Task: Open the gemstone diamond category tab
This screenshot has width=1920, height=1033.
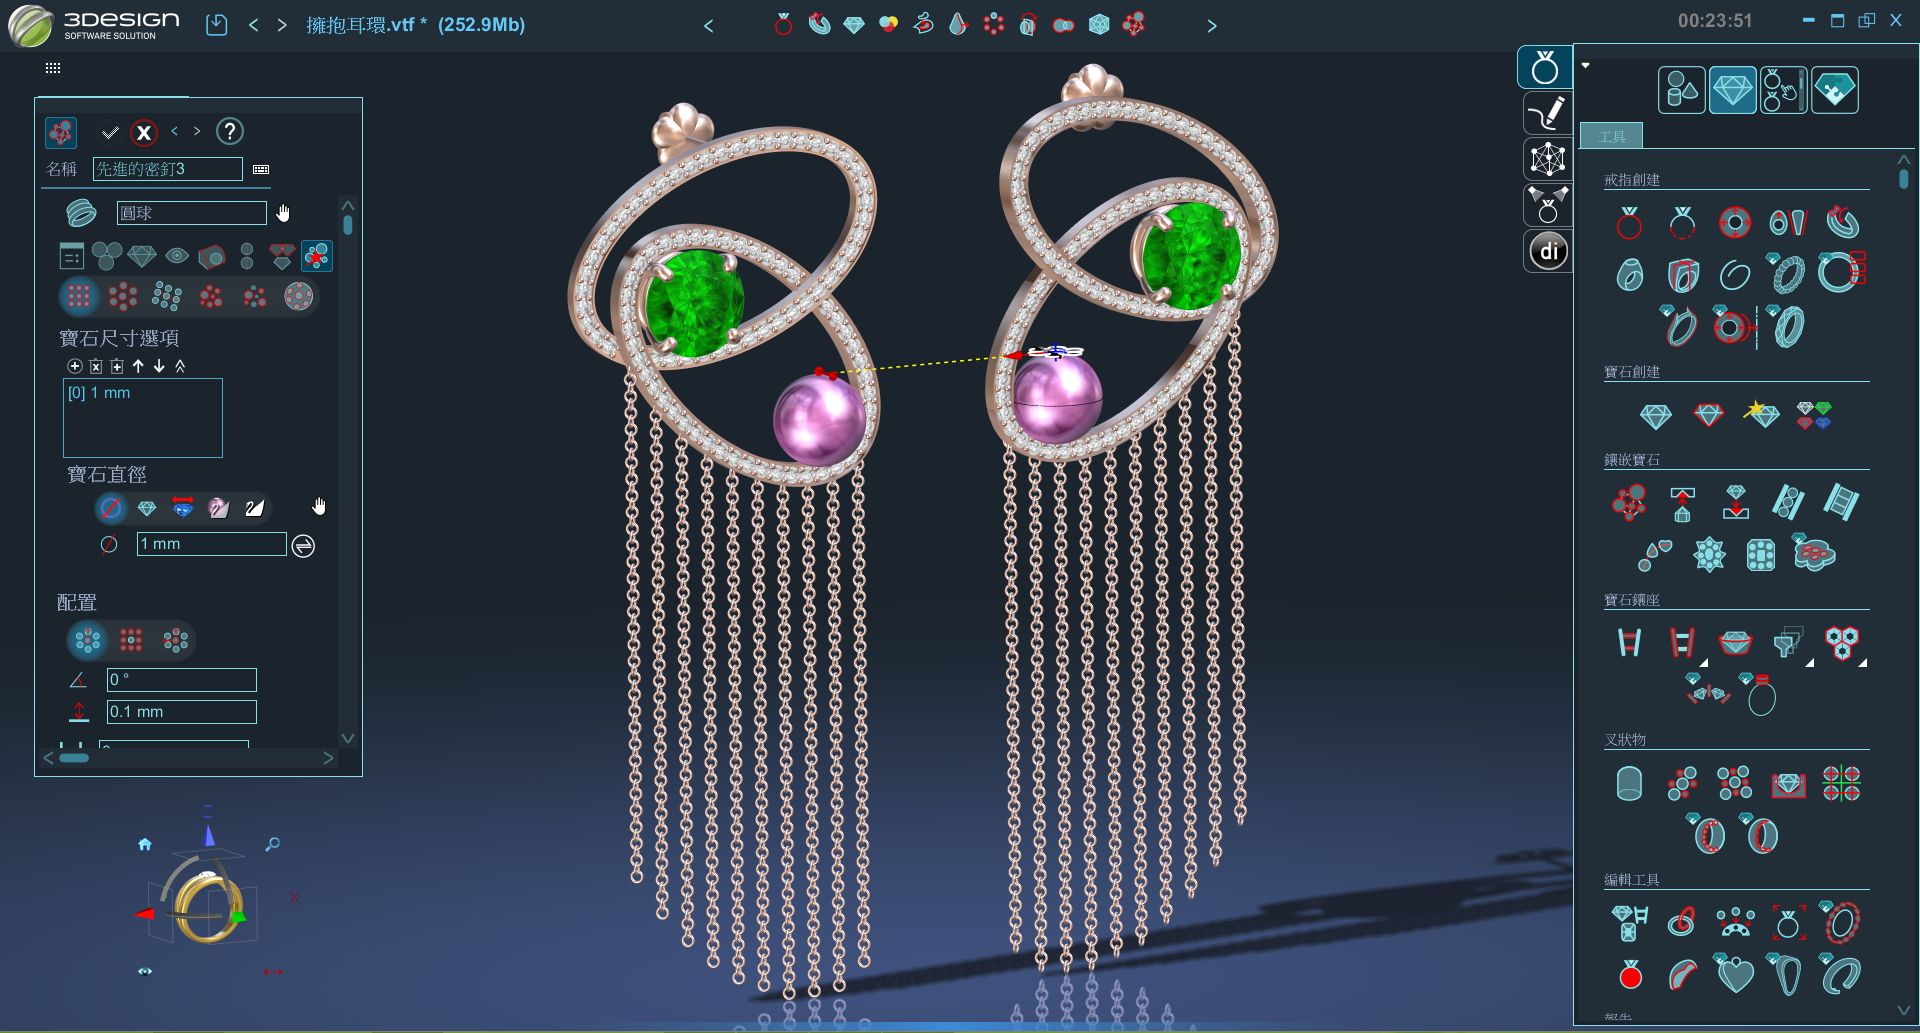Action: coord(1732,91)
